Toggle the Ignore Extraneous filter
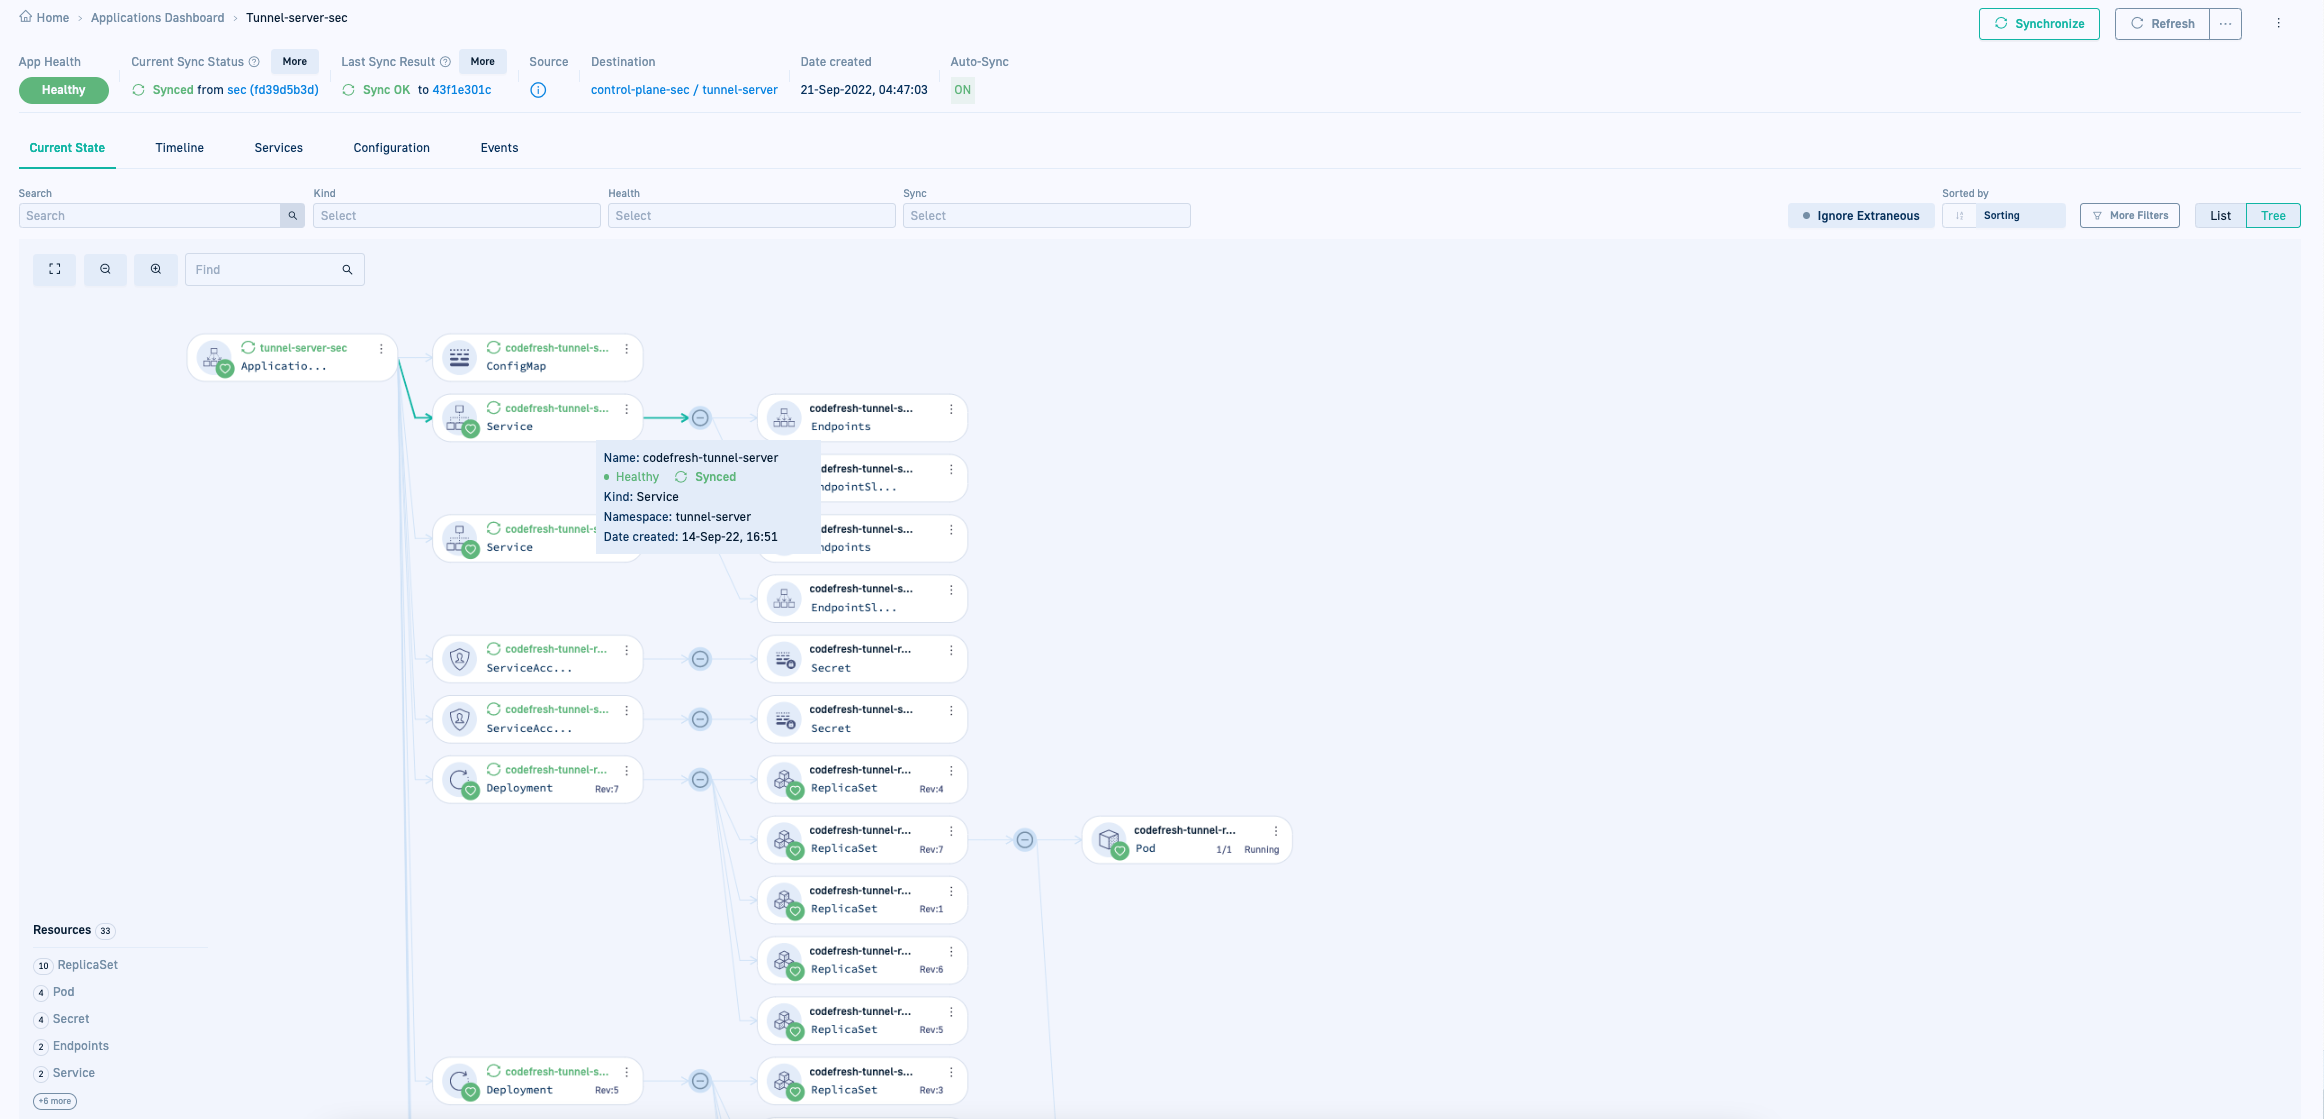Image resolution: width=2324 pixels, height=1119 pixels. (1860, 216)
